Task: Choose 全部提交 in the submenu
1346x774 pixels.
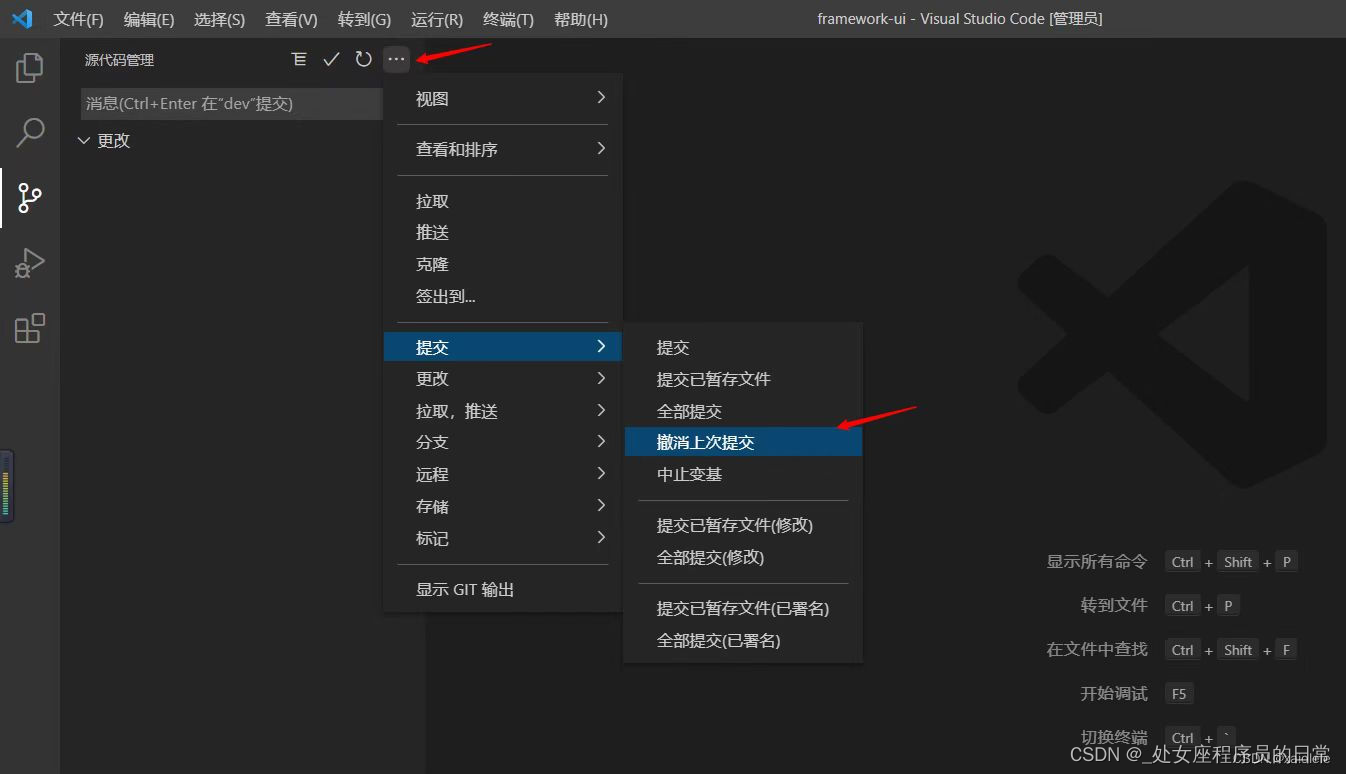Action: (743, 411)
